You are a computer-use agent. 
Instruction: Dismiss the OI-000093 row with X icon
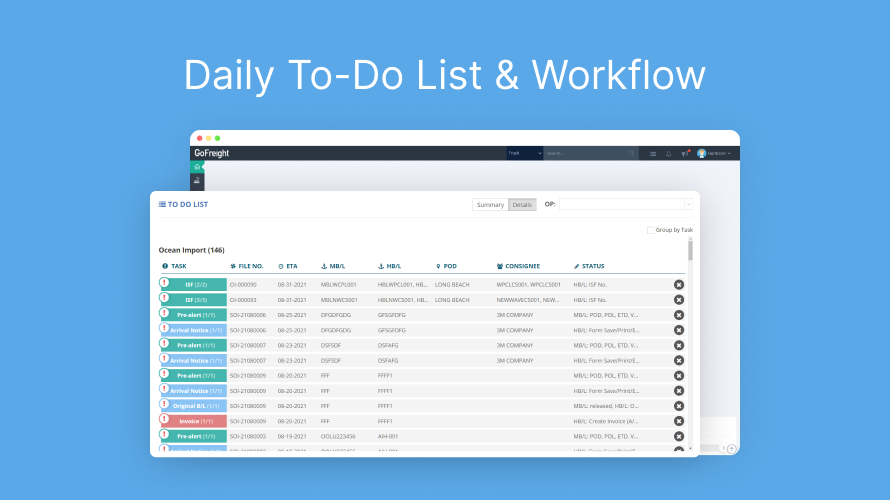tap(679, 300)
